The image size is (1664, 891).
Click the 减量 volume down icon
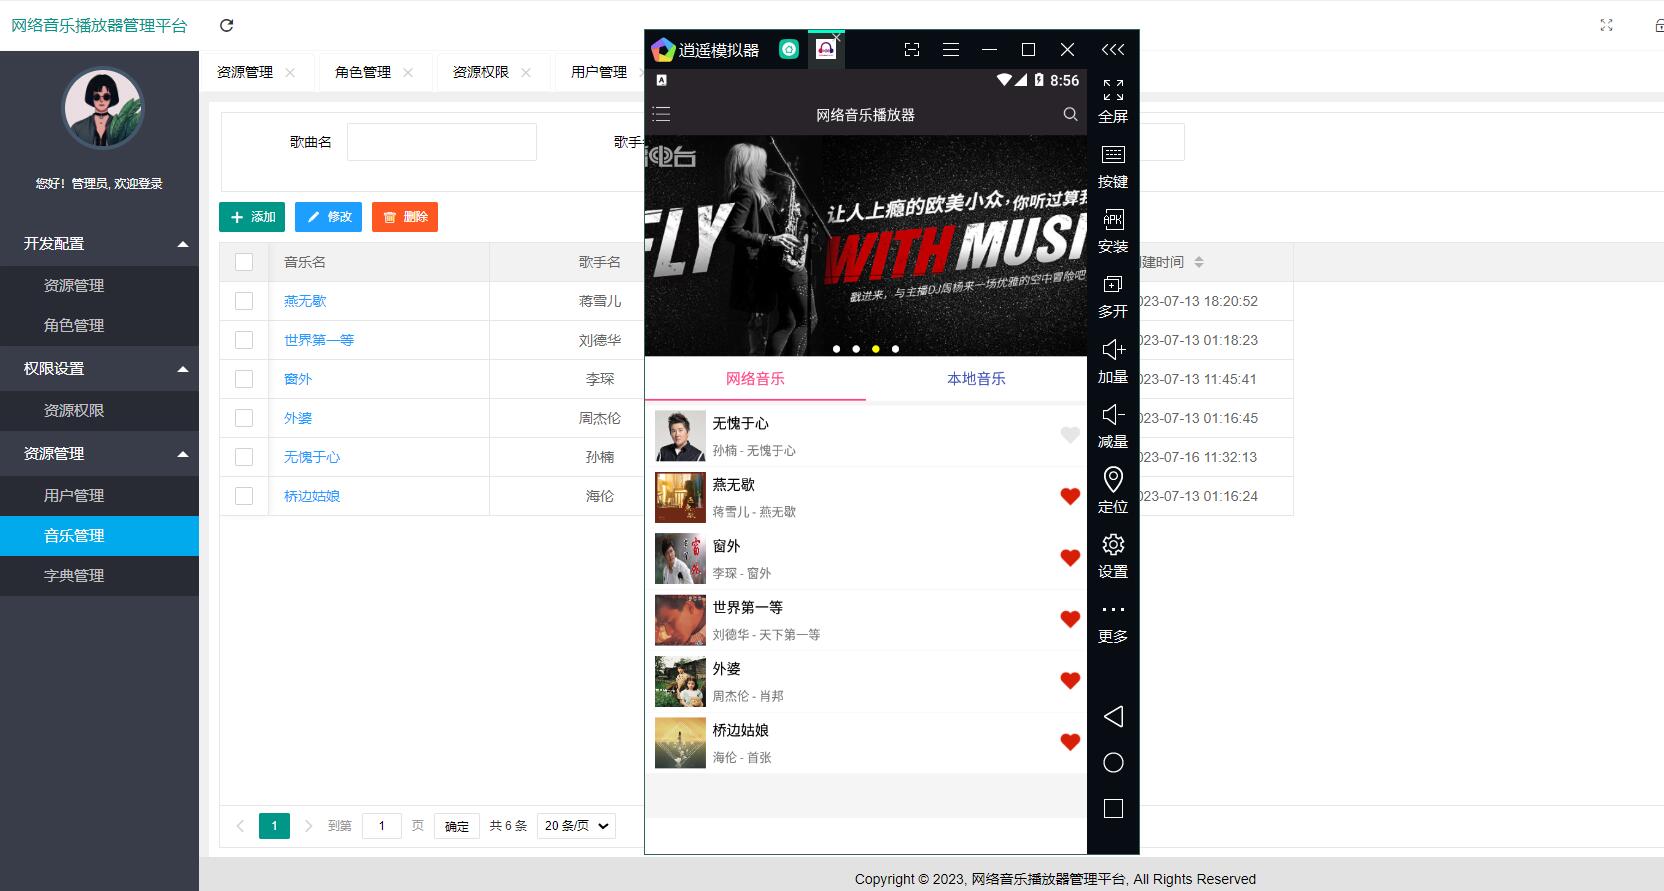coord(1113,414)
